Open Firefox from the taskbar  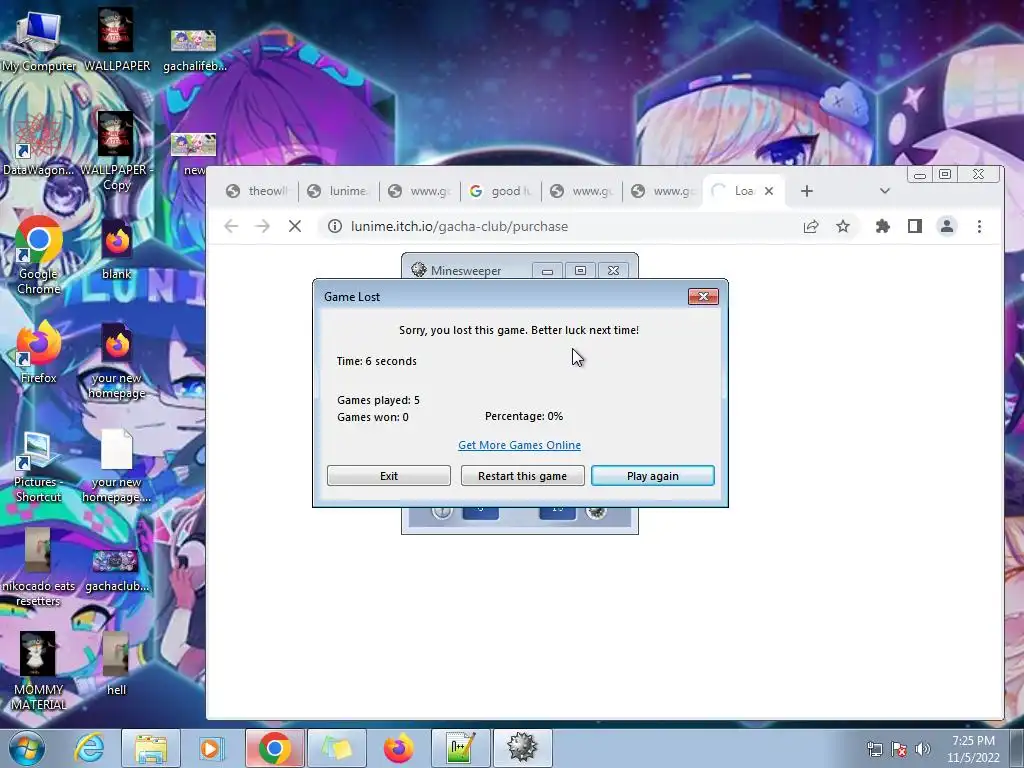pos(398,748)
